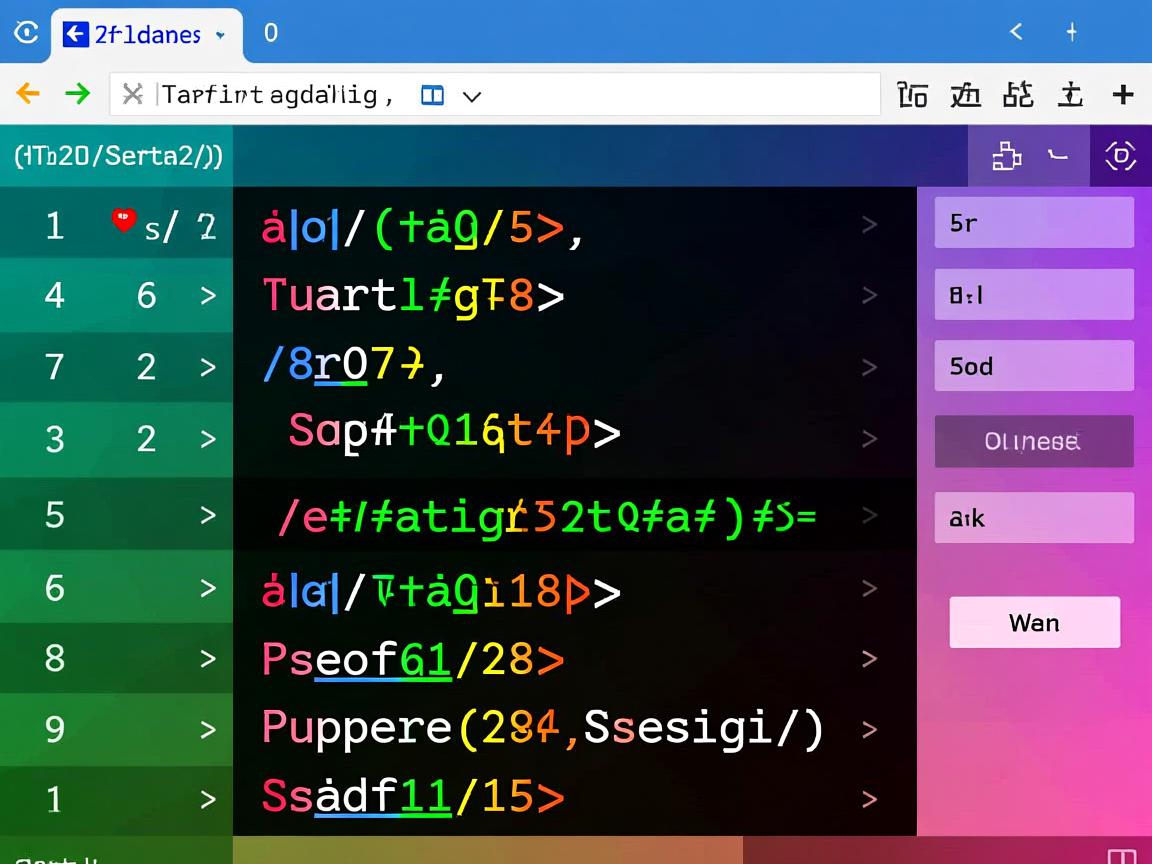Viewport: 1152px width, 864px height.
Task: Click the X icon in address bar
Action: click(132, 95)
